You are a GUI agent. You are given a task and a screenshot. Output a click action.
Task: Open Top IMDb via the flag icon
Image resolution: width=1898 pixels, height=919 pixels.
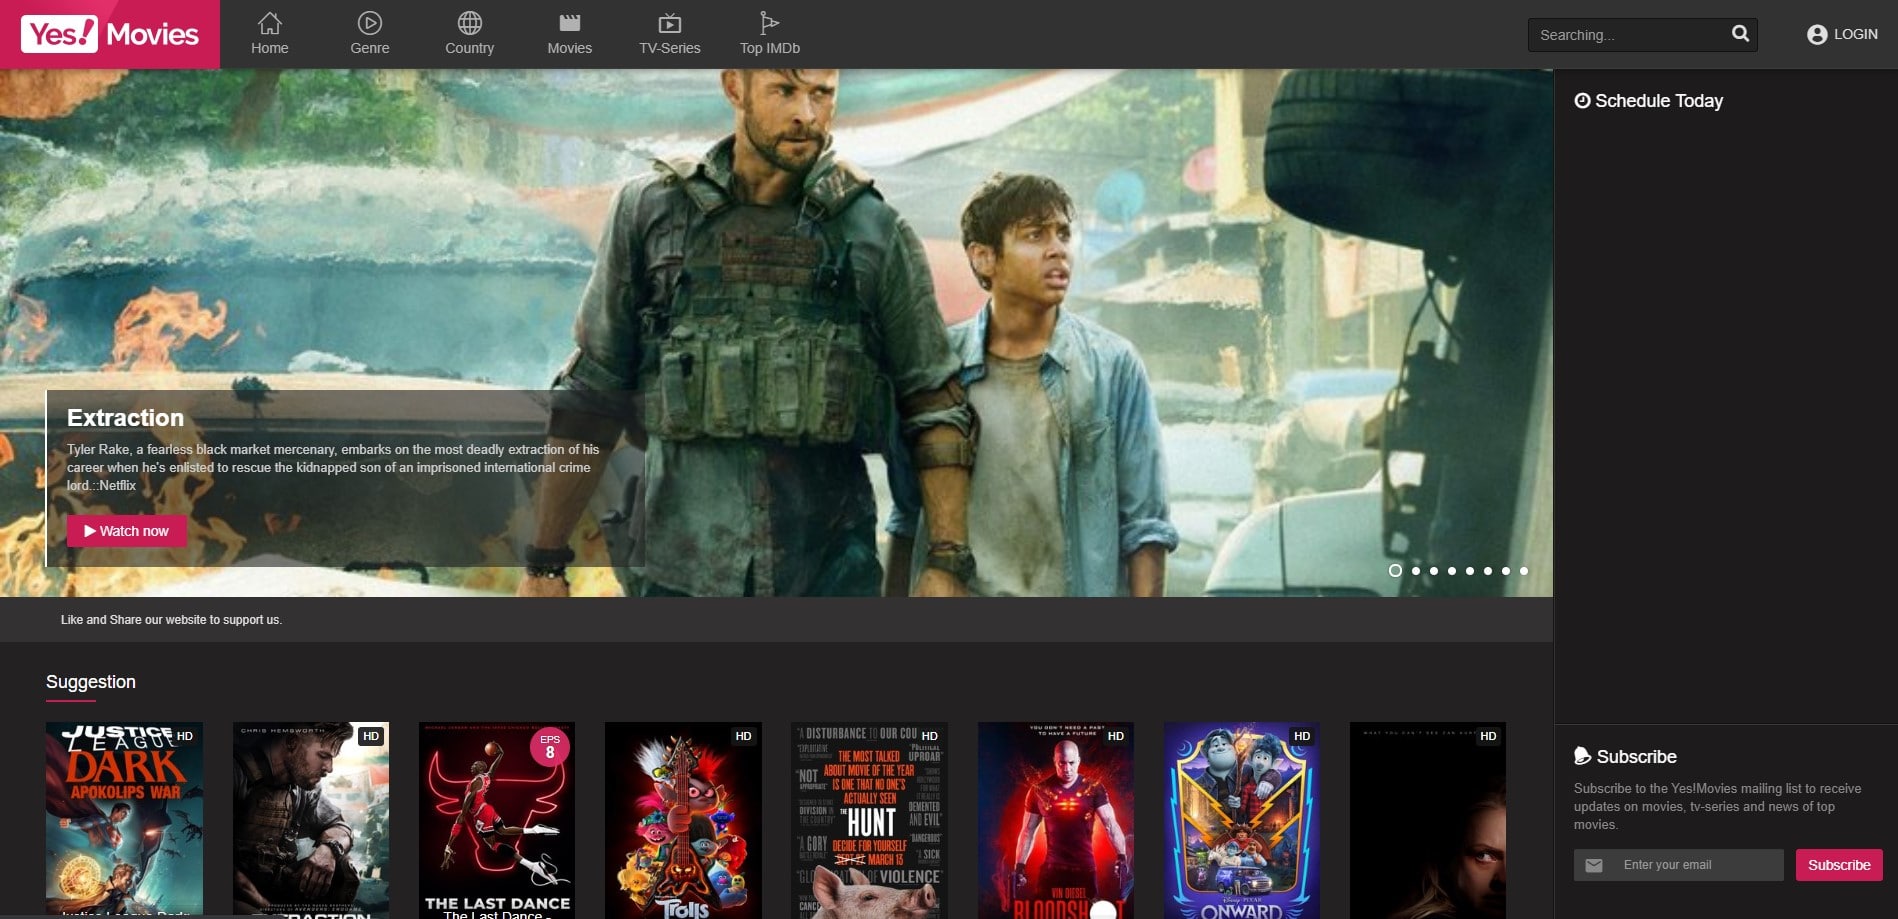coord(769,23)
